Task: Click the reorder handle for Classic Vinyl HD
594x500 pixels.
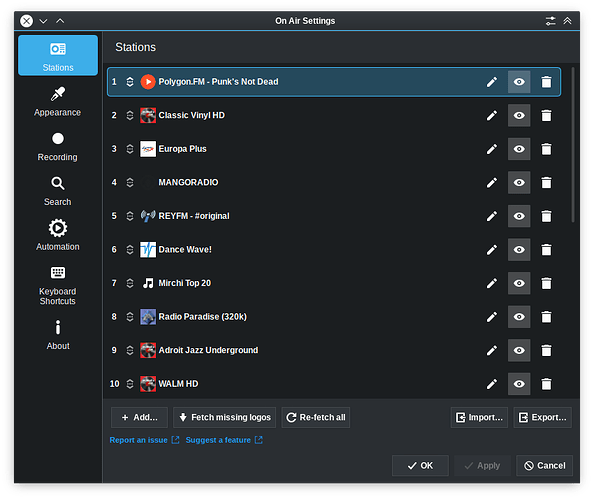Action: 130,115
